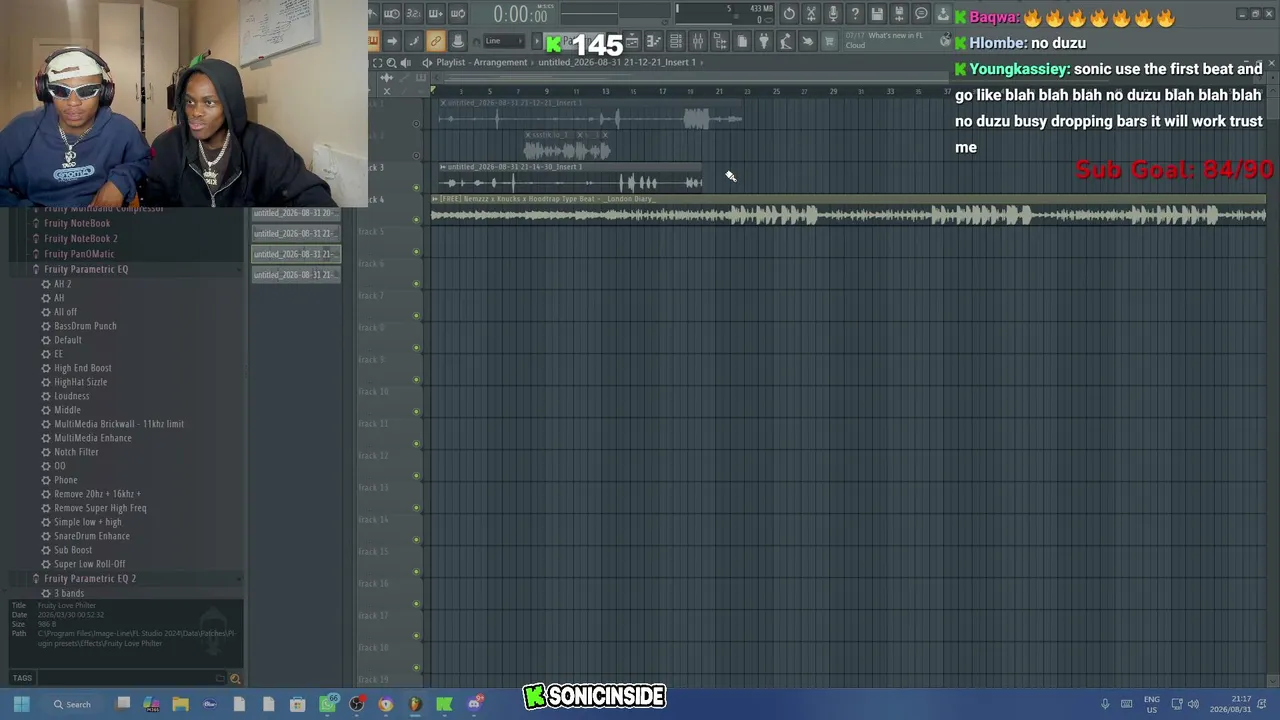The width and height of the screenshot is (1280, 720).
Task: Toggle the link (multilink controllers) button
Action: pos(435,41)
